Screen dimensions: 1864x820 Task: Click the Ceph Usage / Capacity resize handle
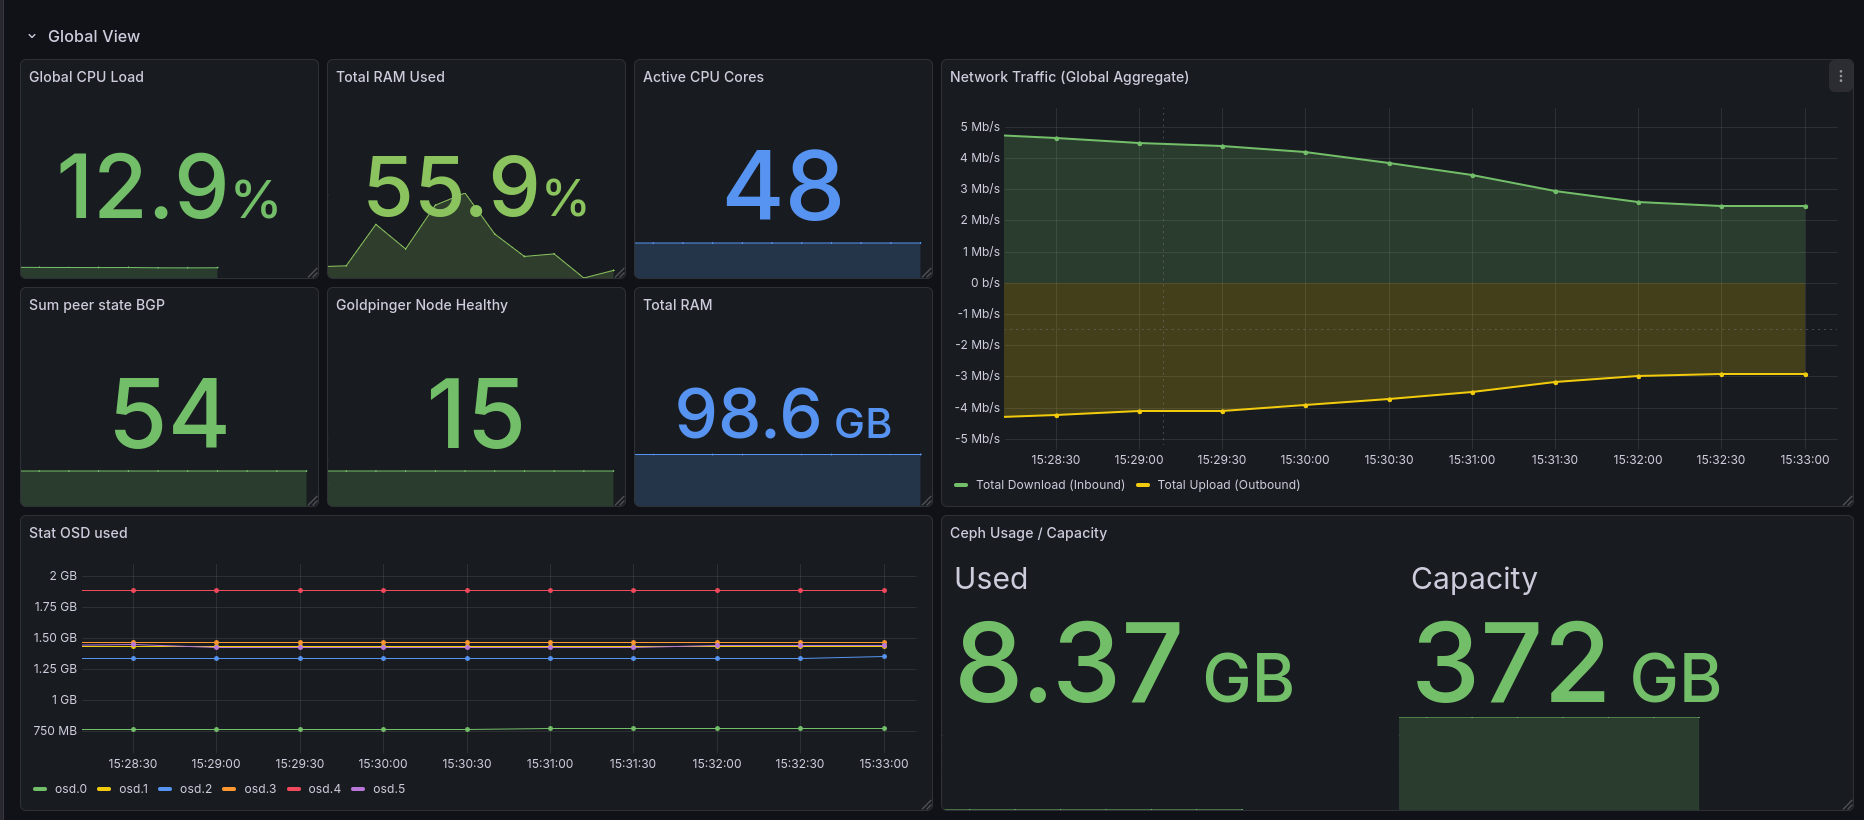pos(1848,805)
